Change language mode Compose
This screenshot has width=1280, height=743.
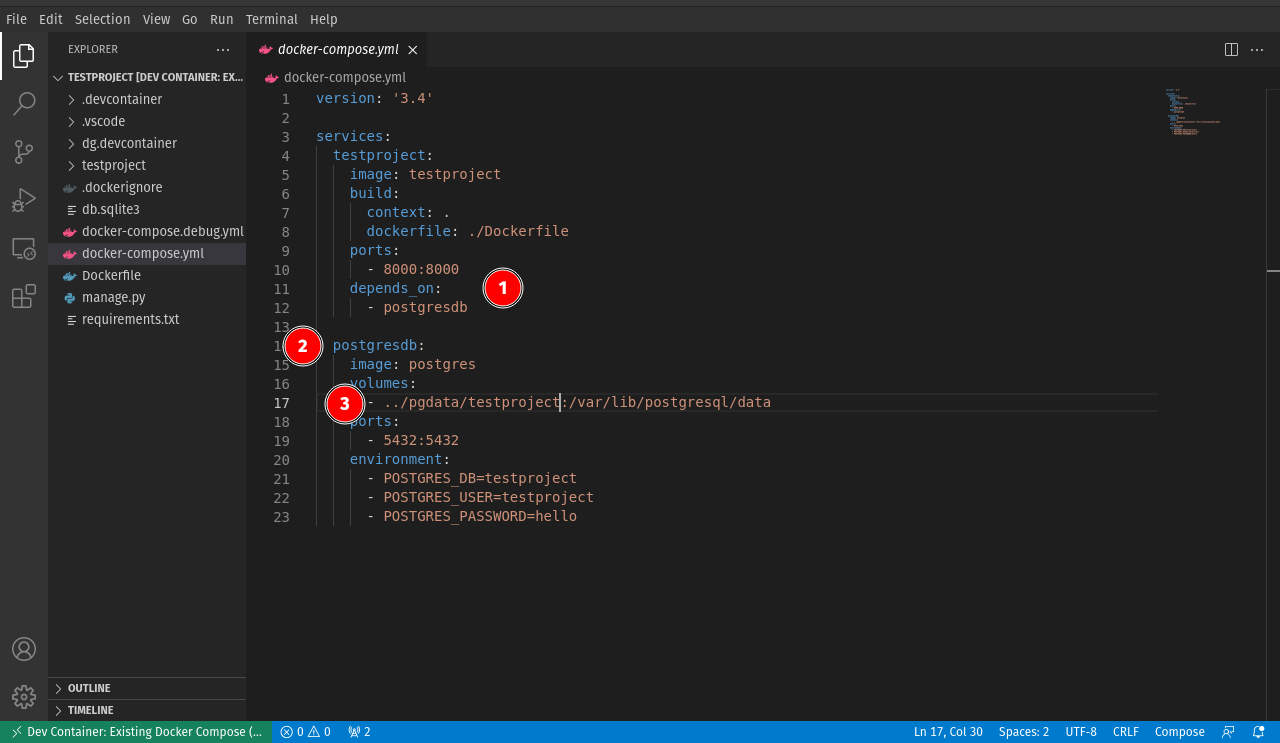[x=1180, y=732]
